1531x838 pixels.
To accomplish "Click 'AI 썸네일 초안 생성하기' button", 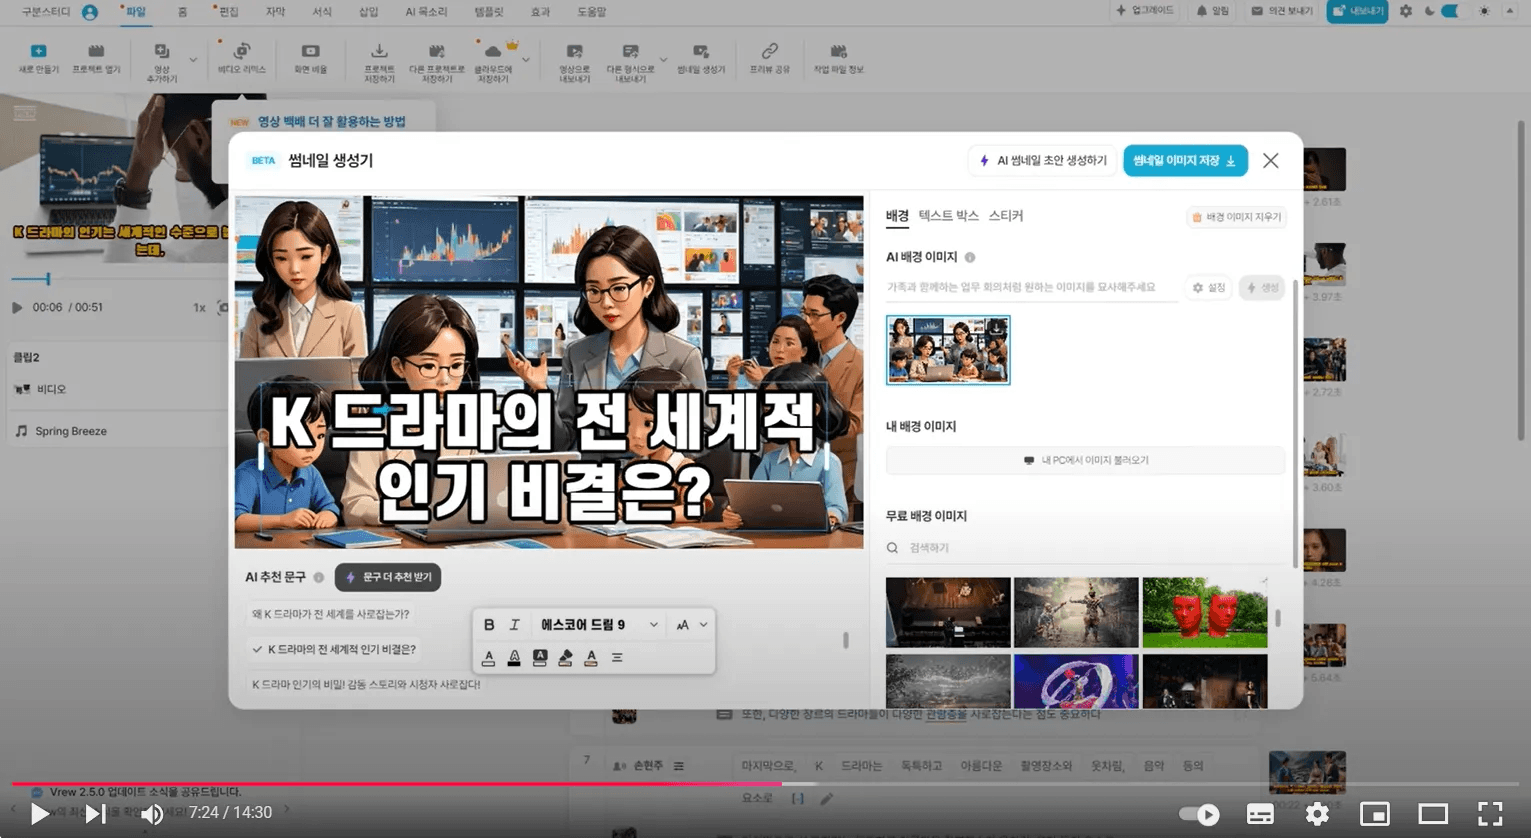I will coord(1042,160).
